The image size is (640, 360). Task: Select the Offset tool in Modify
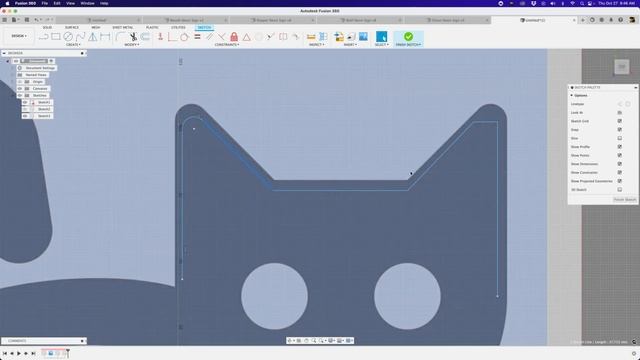tap(145, 37)
